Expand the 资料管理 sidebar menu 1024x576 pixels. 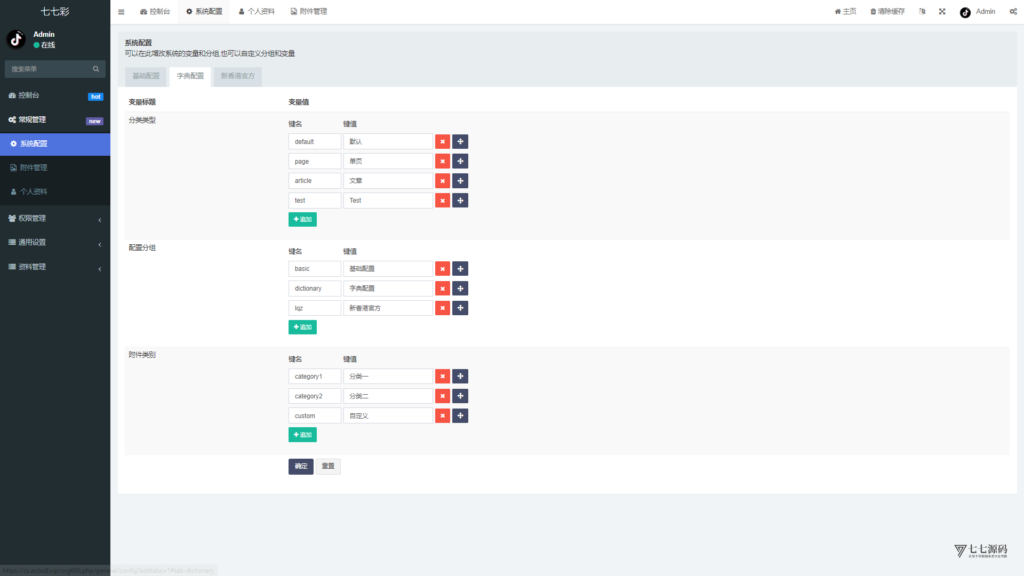point(55,267)
